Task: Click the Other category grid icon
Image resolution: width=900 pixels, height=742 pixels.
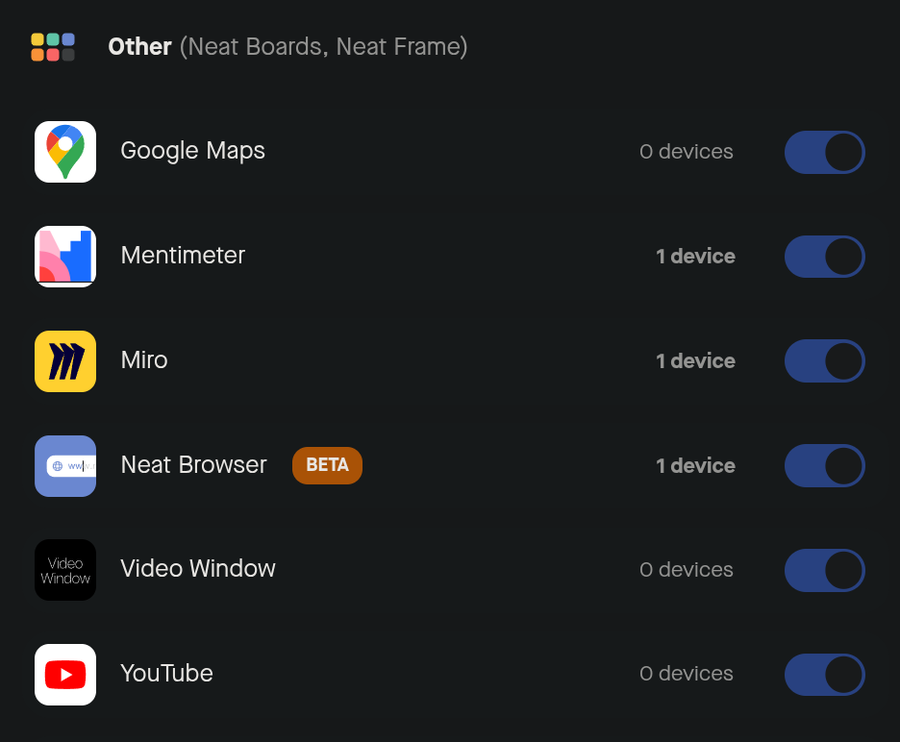Action: pos(53,47)
